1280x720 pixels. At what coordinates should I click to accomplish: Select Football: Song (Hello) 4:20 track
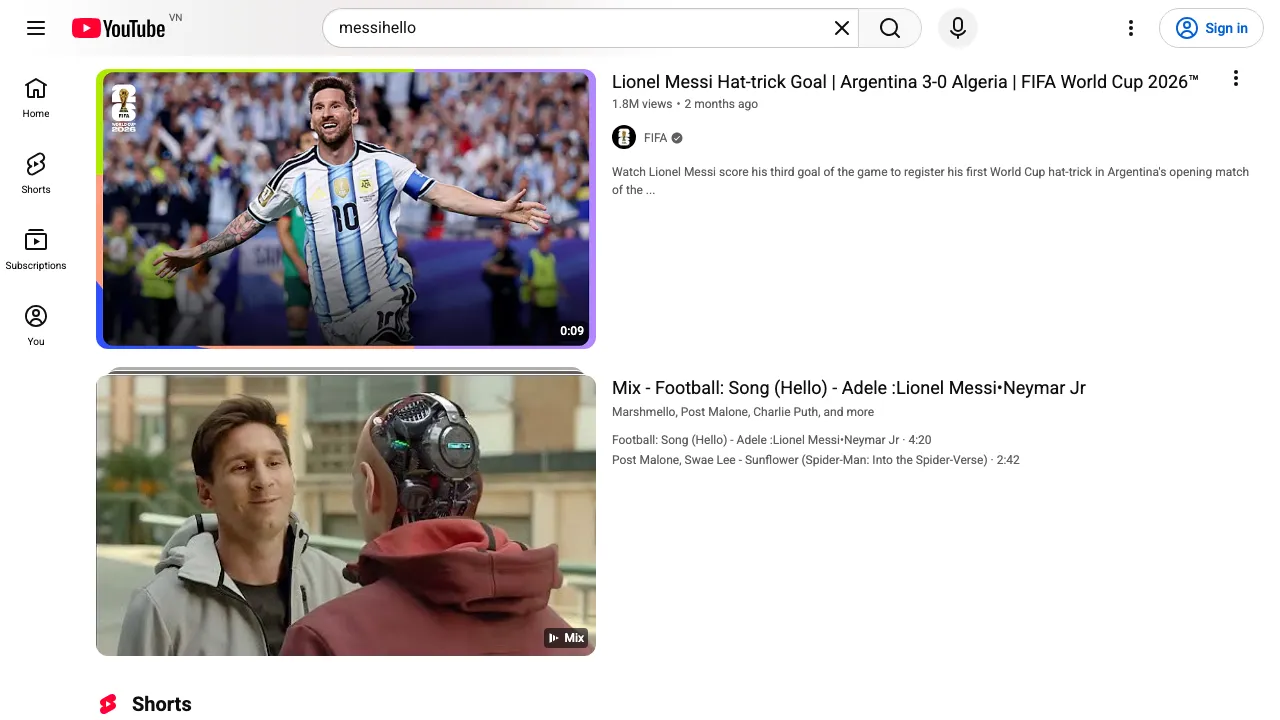pyautogui.click(x=772, y=440)
